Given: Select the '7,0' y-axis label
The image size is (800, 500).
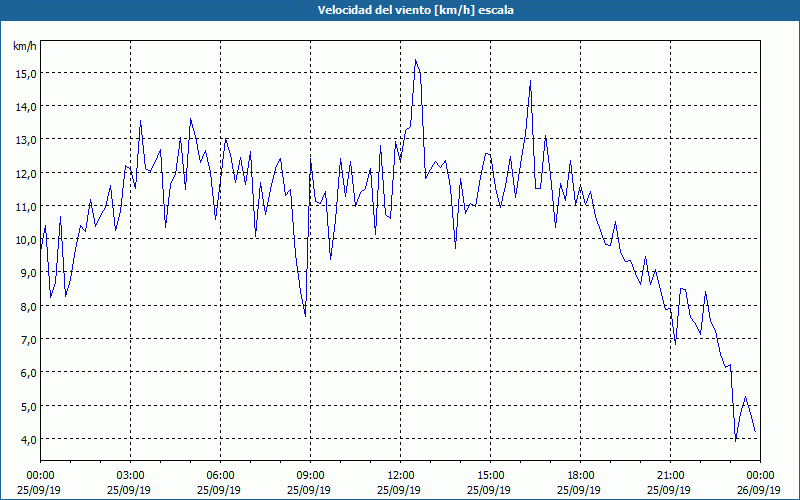Looking at the screenshot, I should tap(29, 340).
